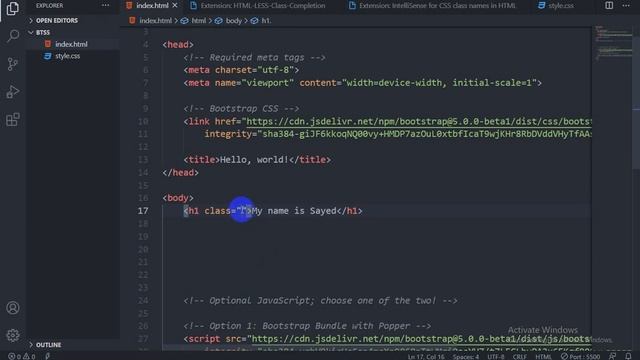Click the title text 'Hello, world!' on line 13
640x360 pixels.
(254, 160)
